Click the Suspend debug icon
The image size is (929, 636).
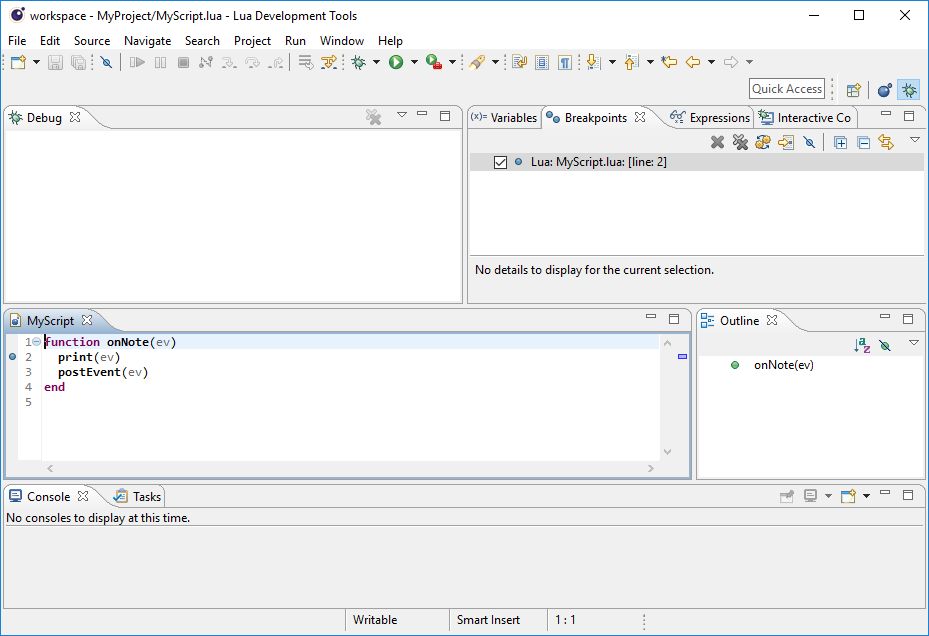[x=160, y=62]
